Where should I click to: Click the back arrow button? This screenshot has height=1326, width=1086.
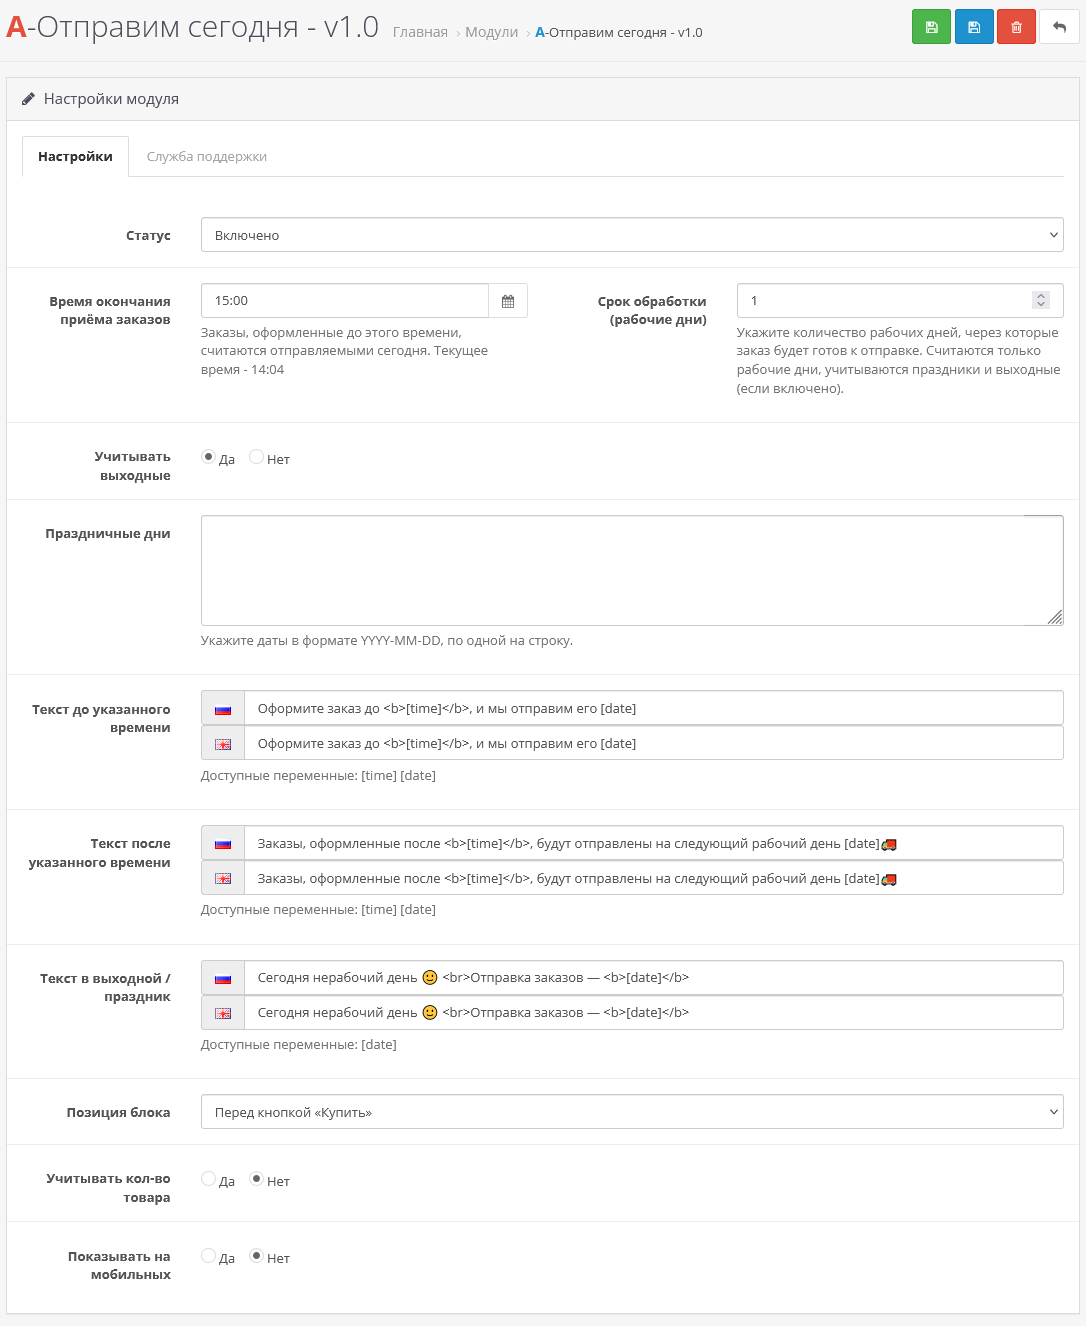pos(1059,27)
